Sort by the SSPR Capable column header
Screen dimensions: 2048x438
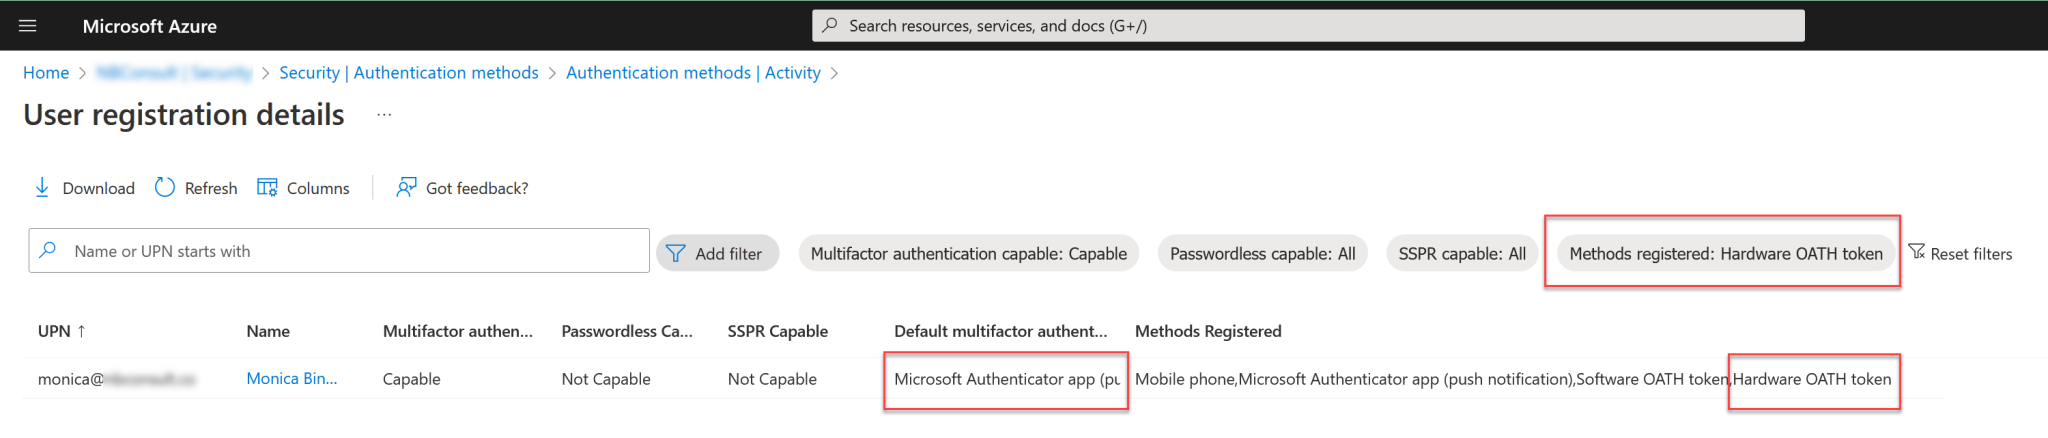(778, 331)
